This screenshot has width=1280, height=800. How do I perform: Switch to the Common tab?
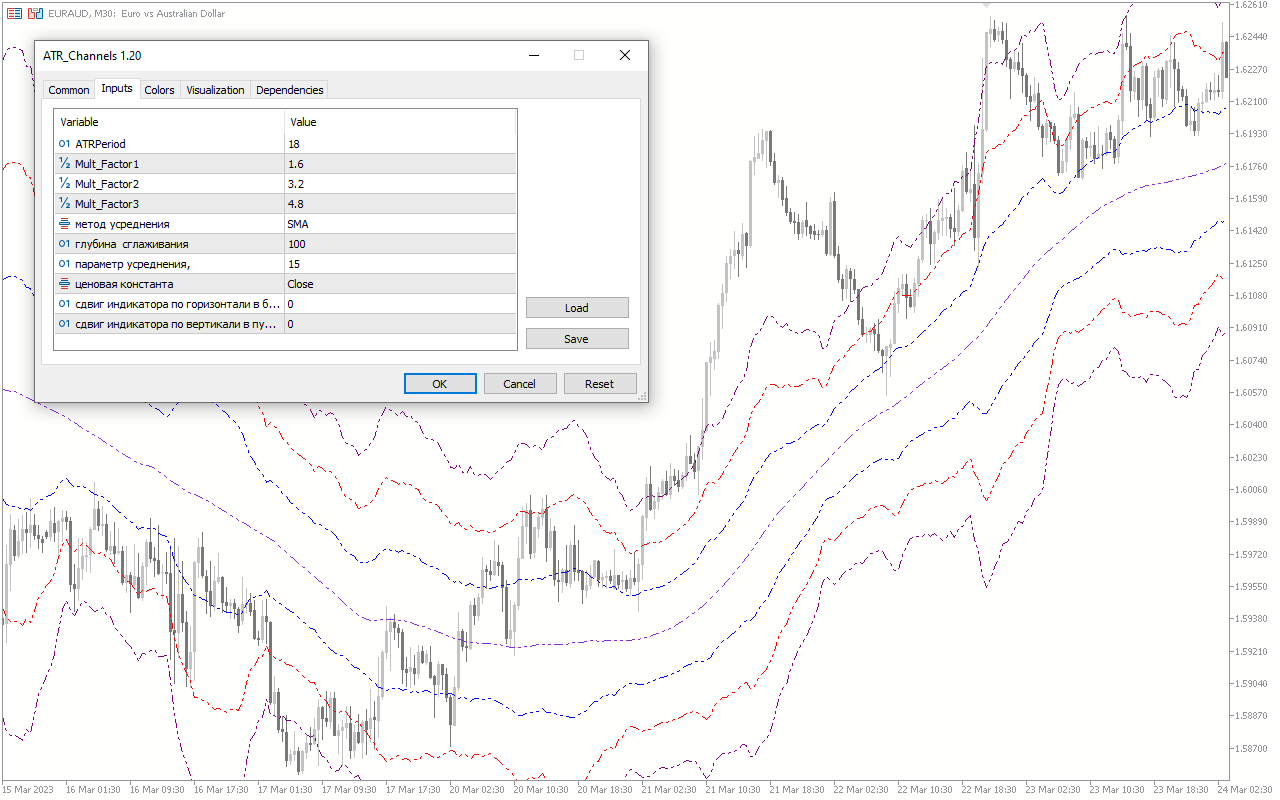tap(69, 90)
